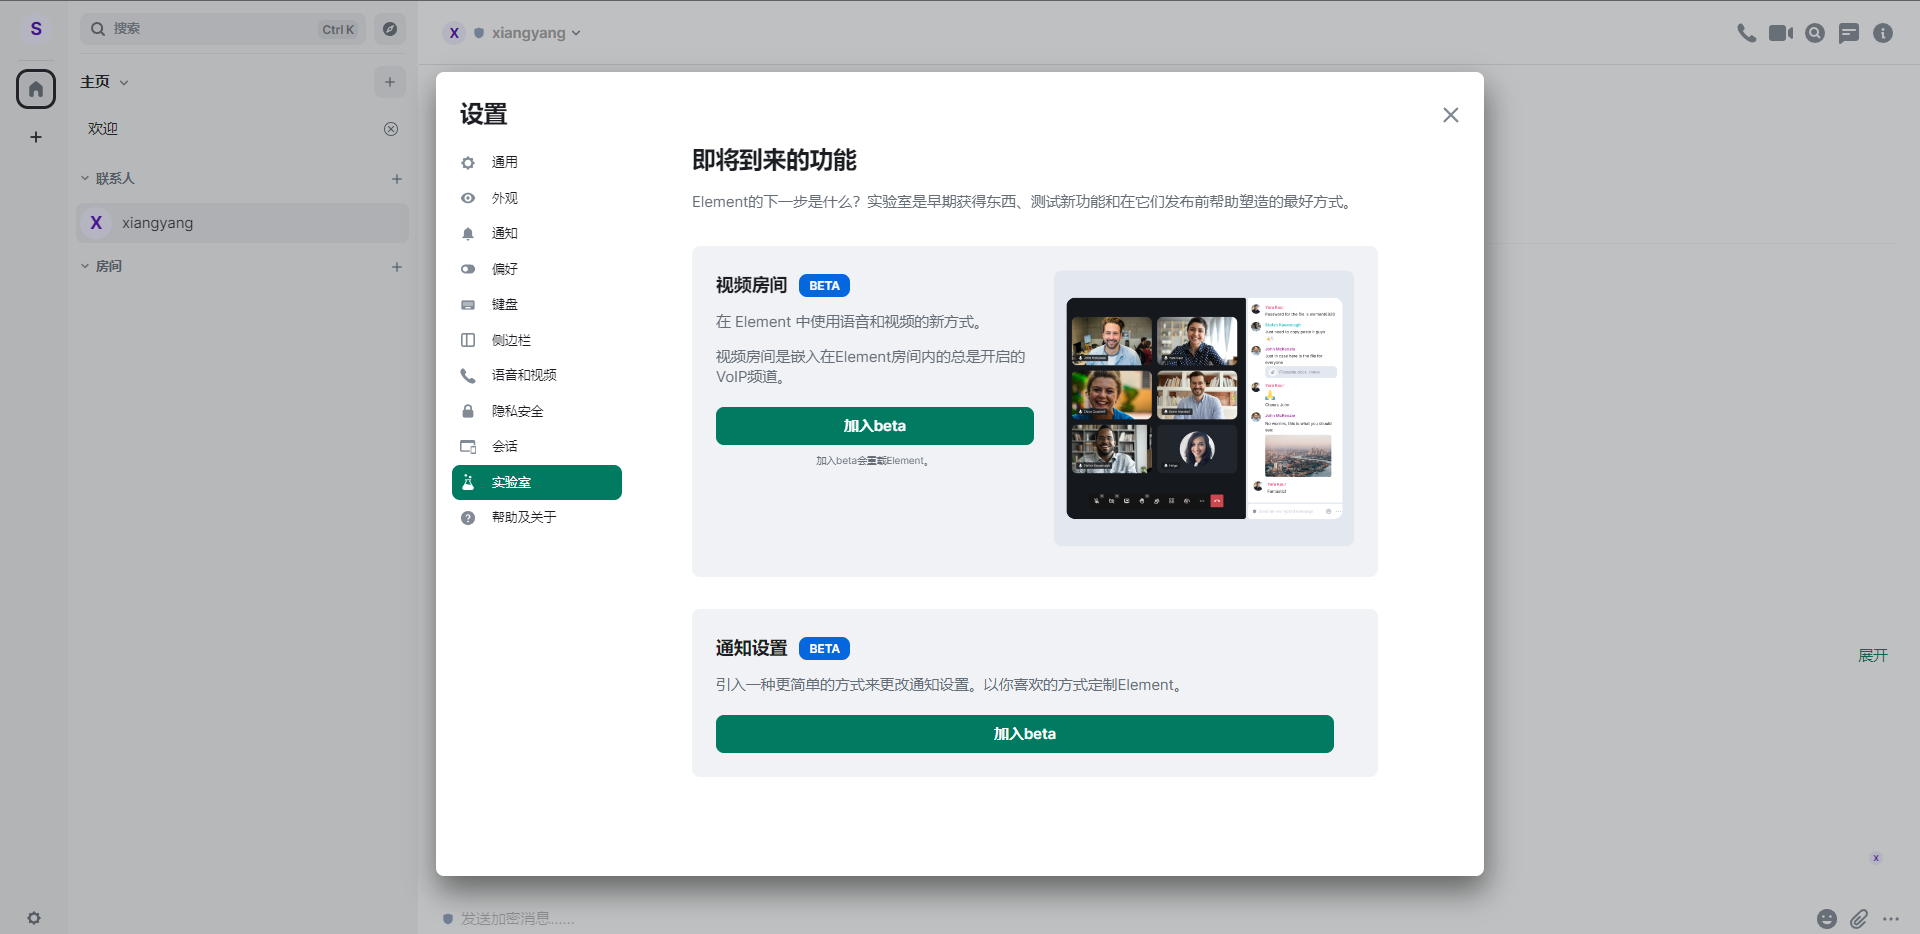
Task: Open the 隐私安全 privacy security tab
Action: coord(537,411)
